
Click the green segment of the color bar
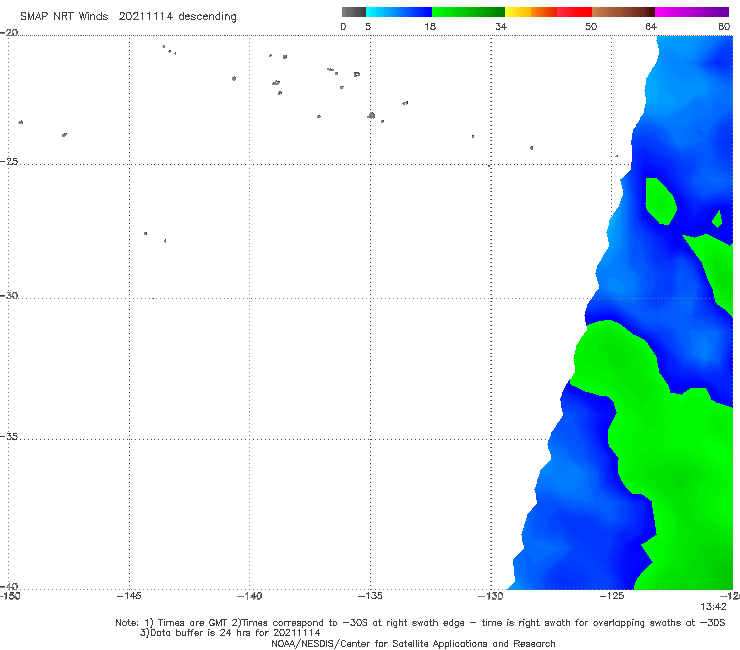[x=468, y=12]
